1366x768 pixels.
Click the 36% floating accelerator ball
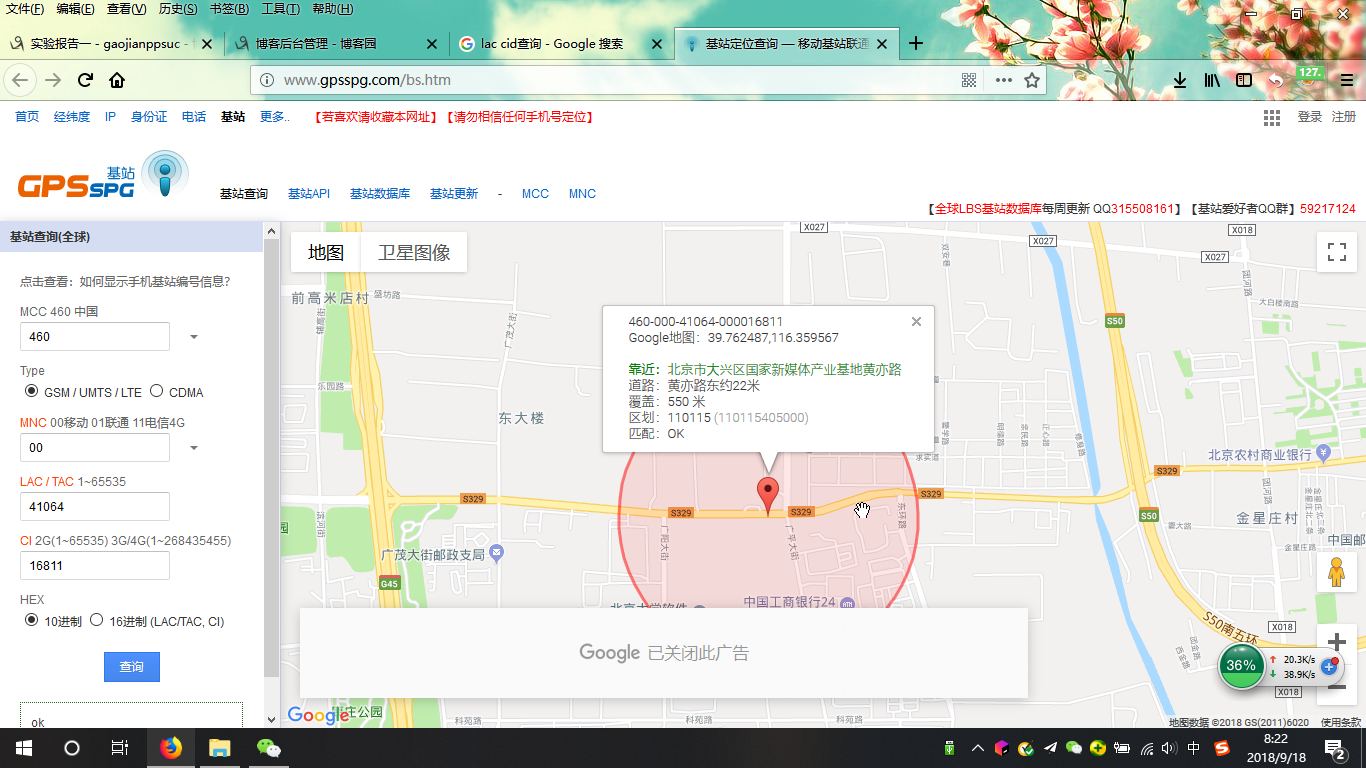coord(1241,665)
